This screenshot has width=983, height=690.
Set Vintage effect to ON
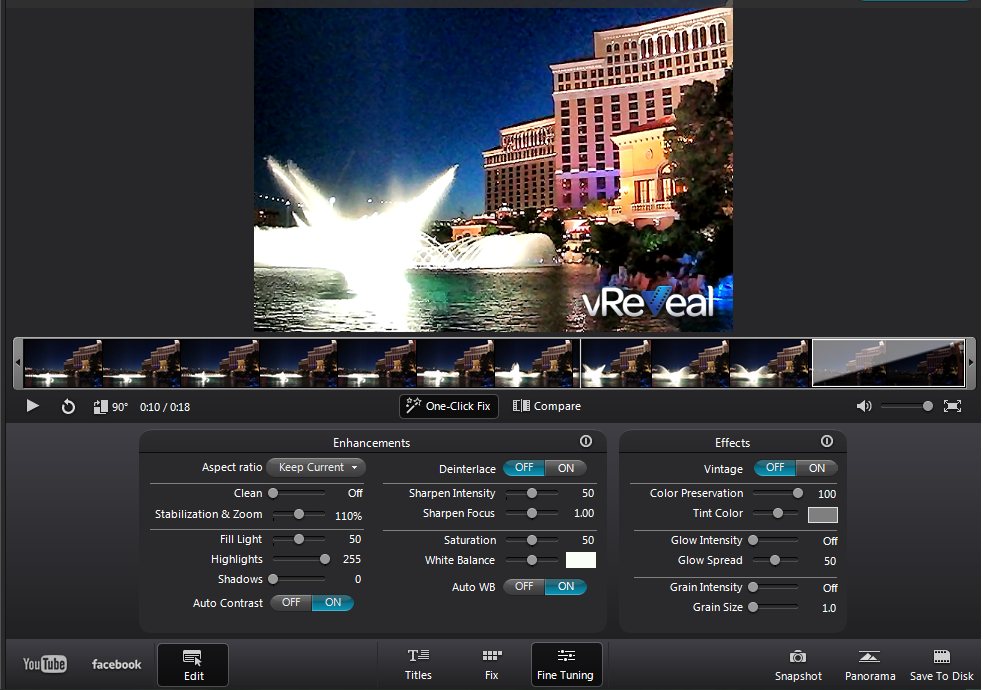816,468
